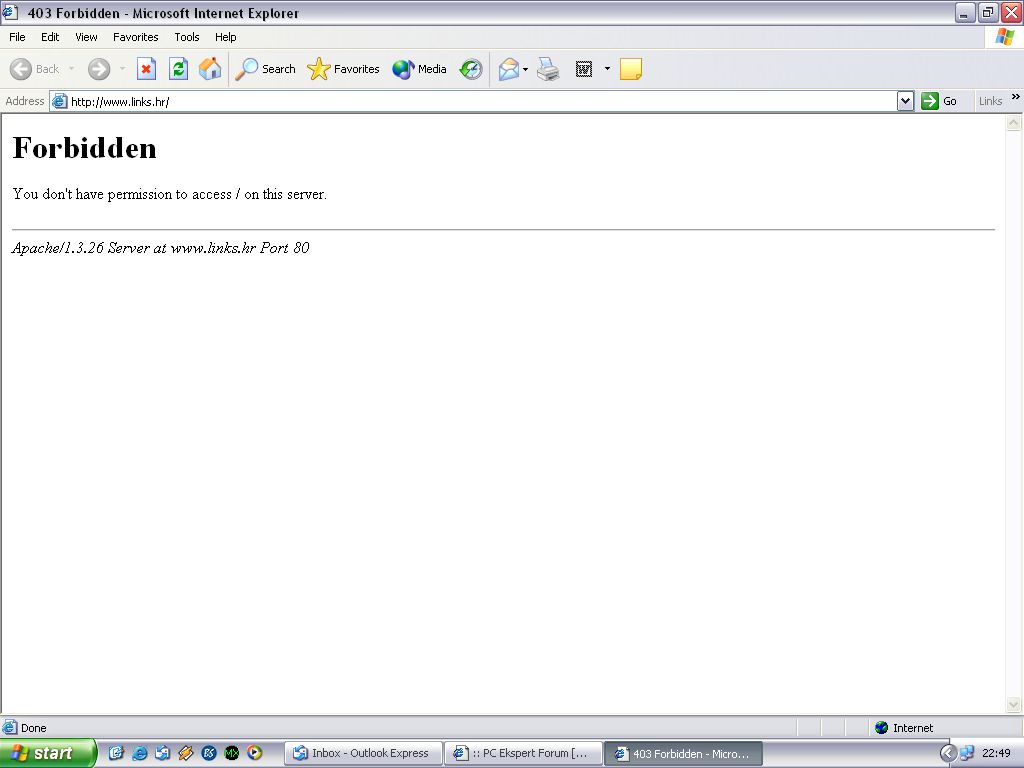Click the Print toolbar icon
Screen dimensions: 1024x768
point(548,69)
